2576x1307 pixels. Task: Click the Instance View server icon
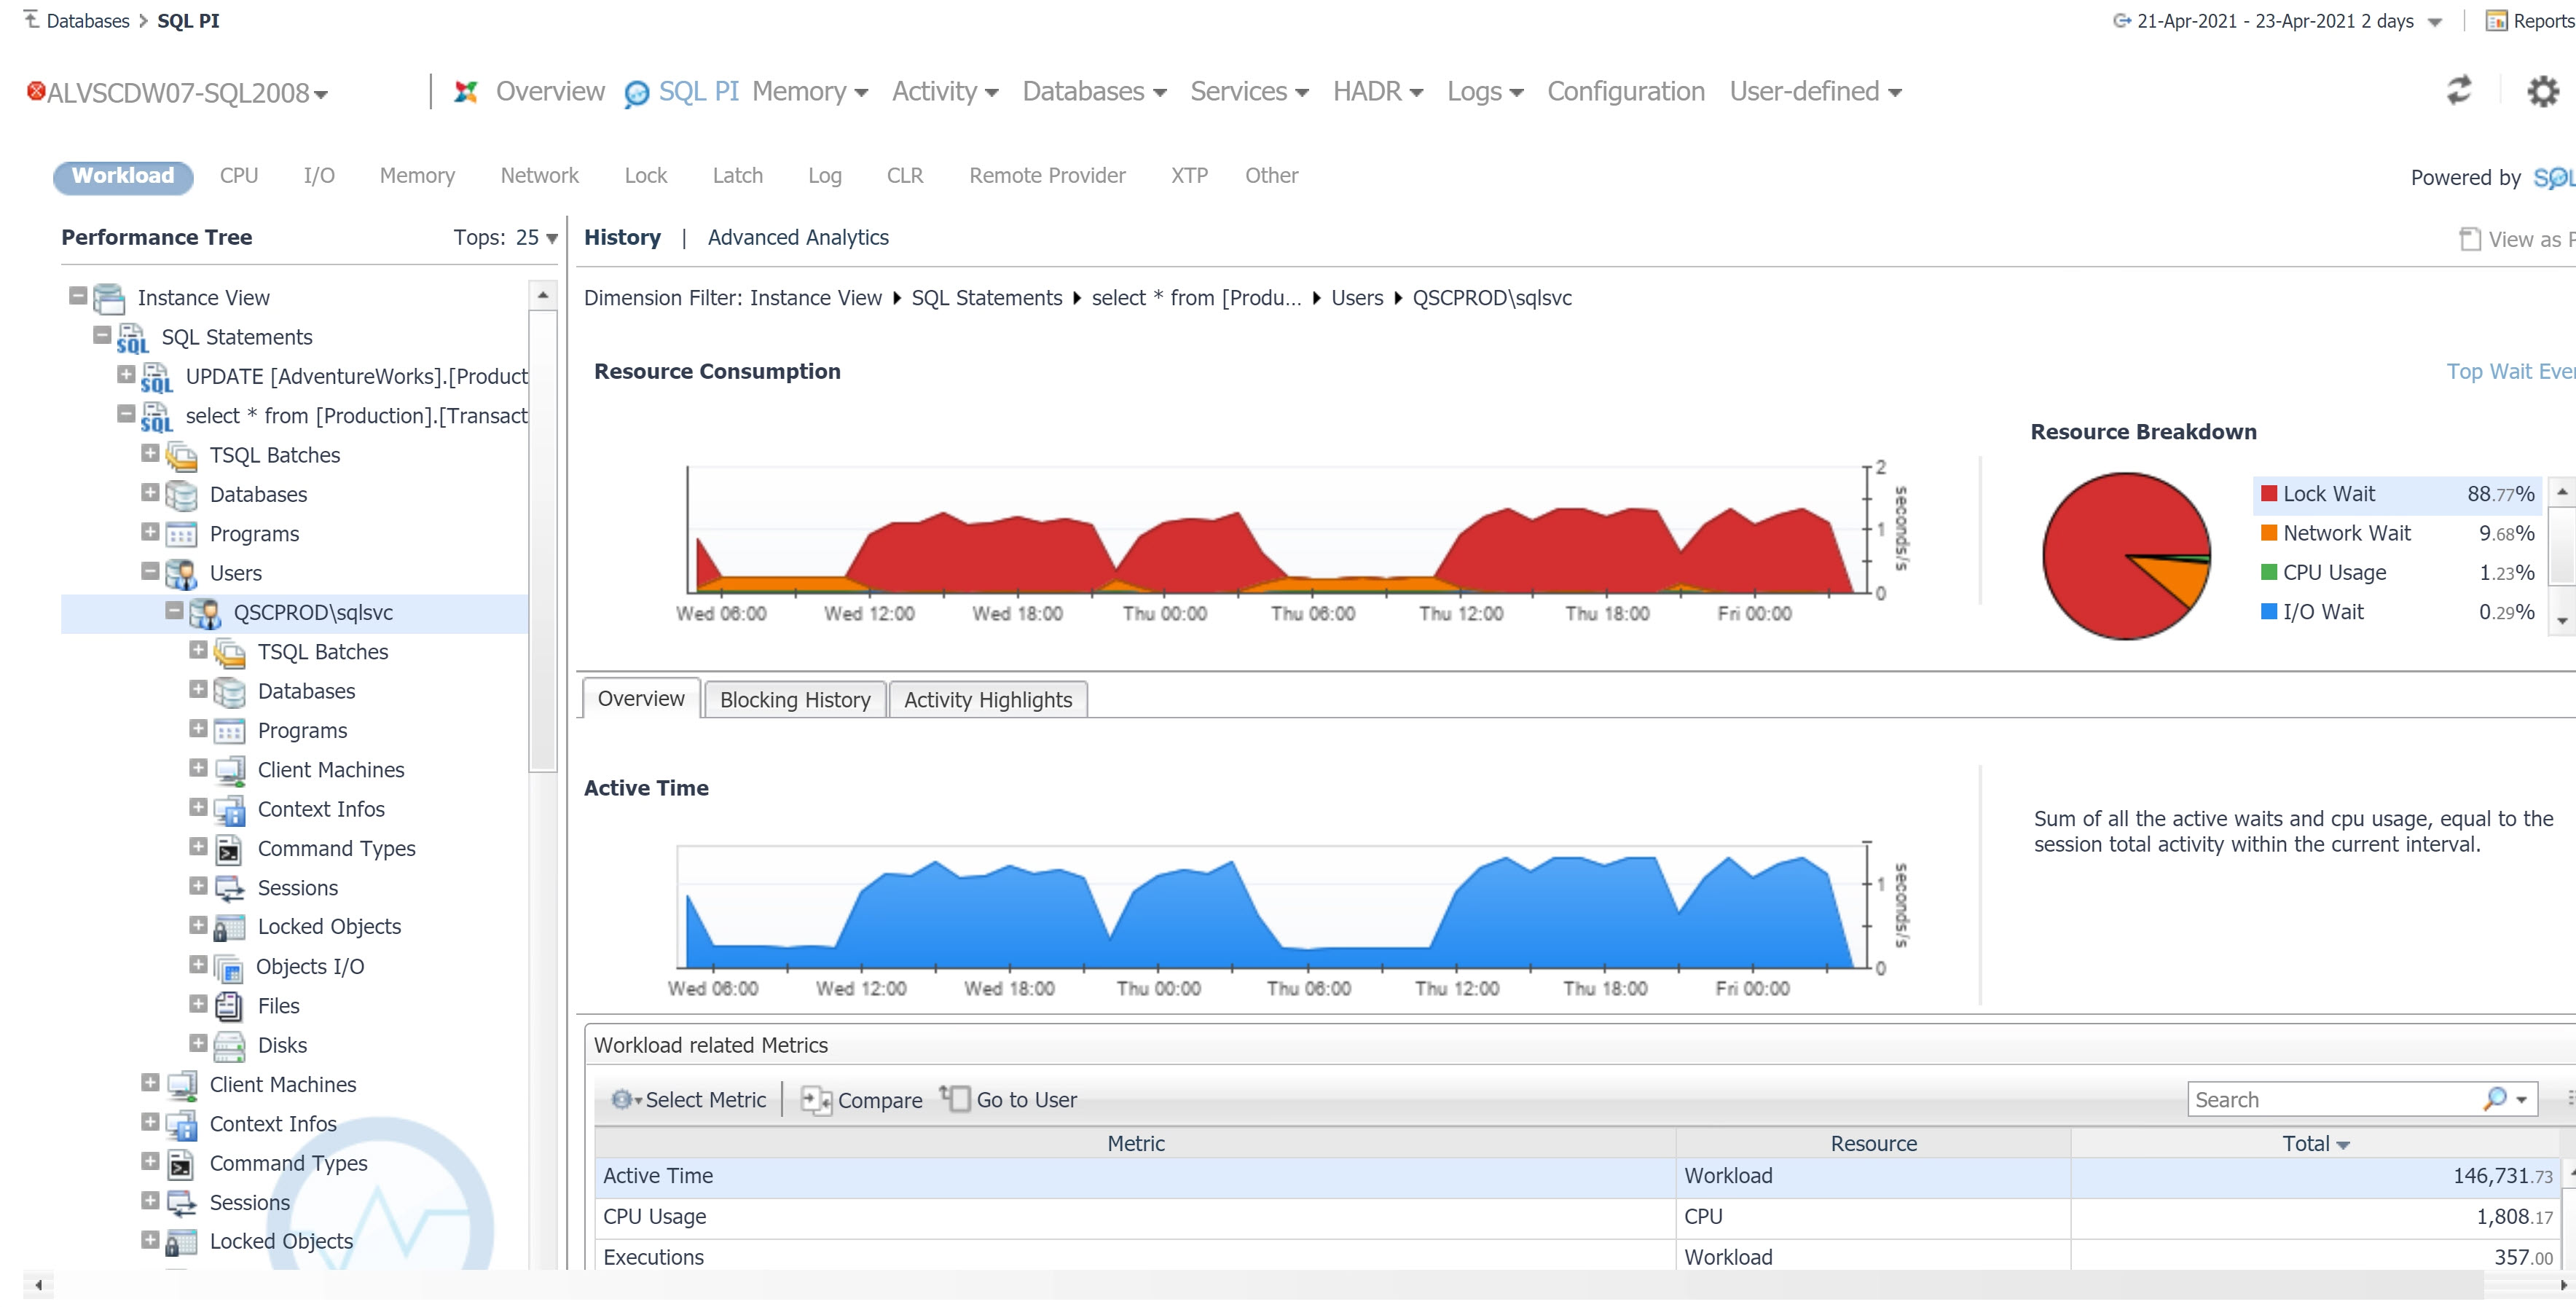tap(109, 298)
